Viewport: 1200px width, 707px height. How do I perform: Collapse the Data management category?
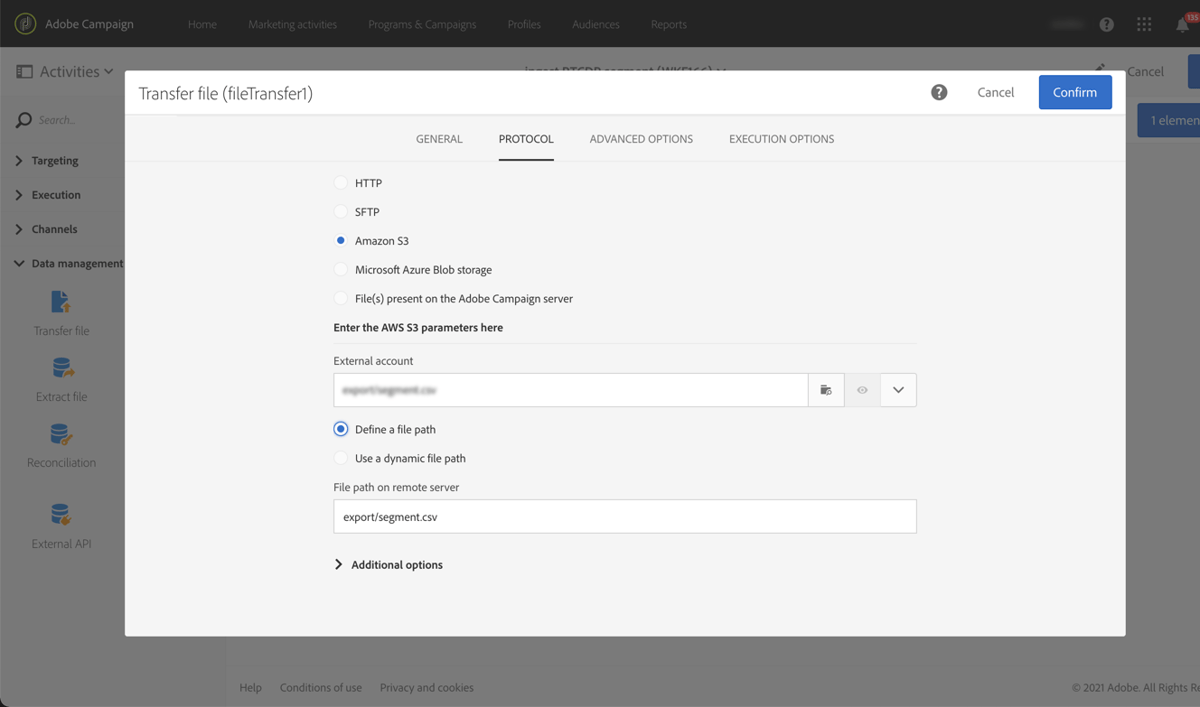point(18,263)
